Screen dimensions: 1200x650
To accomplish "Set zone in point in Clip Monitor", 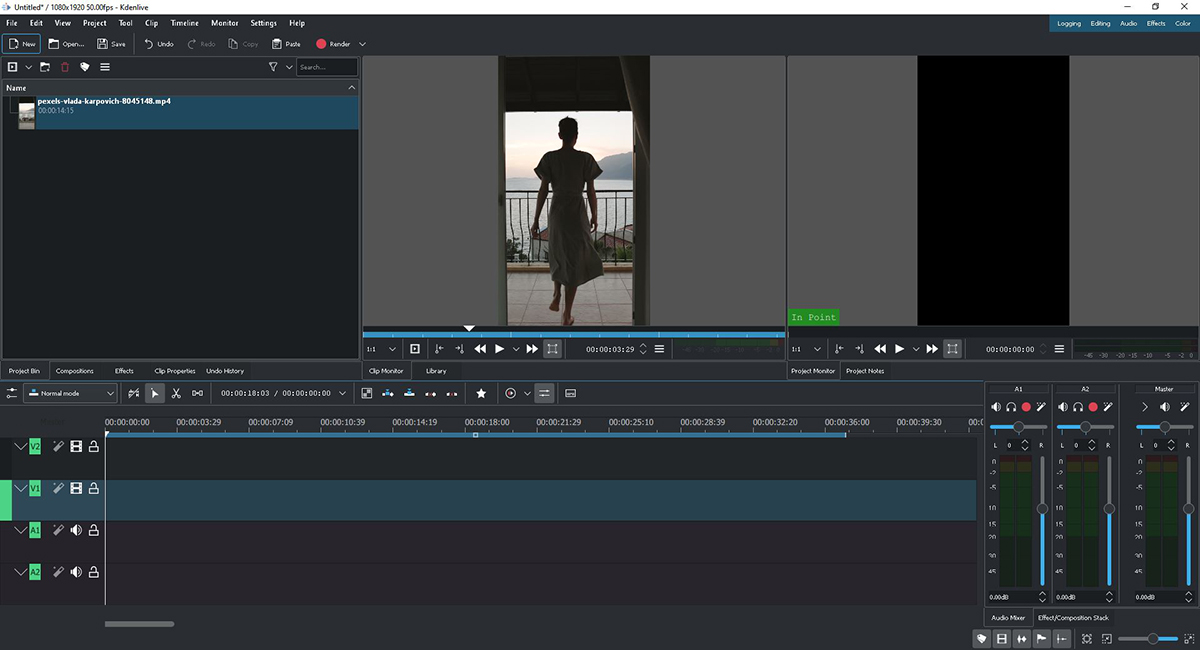I will (438, 349).
